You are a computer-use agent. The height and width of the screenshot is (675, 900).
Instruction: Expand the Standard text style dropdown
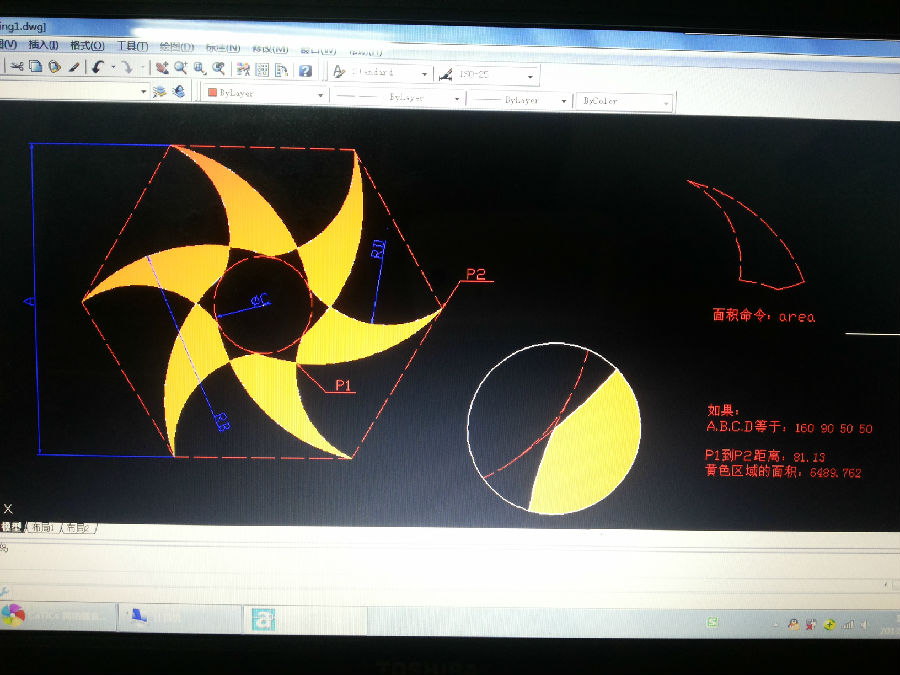[x=425, y=75]
